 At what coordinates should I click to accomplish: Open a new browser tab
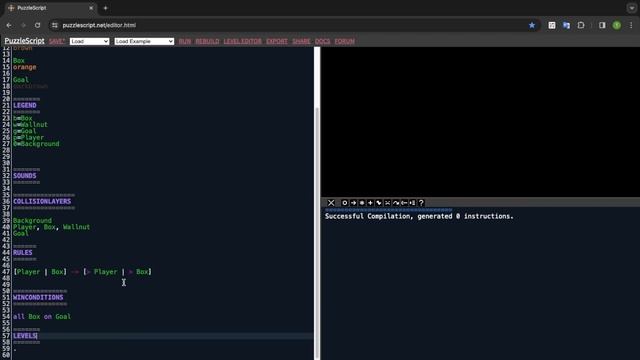[x=105, y=8]
